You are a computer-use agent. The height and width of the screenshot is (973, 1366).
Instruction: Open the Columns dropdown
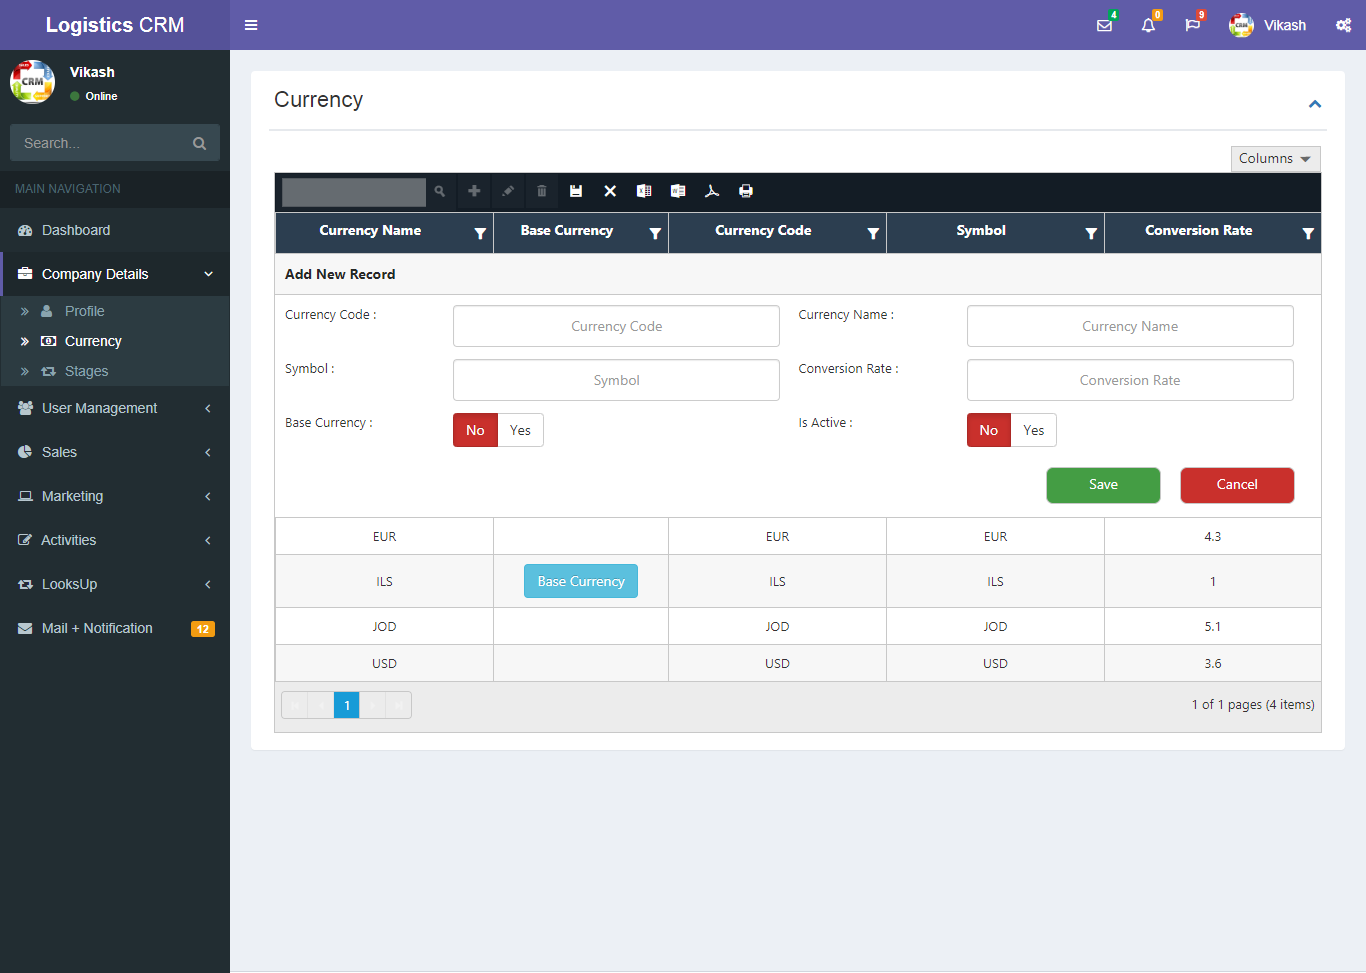[x=1275, y=158]
